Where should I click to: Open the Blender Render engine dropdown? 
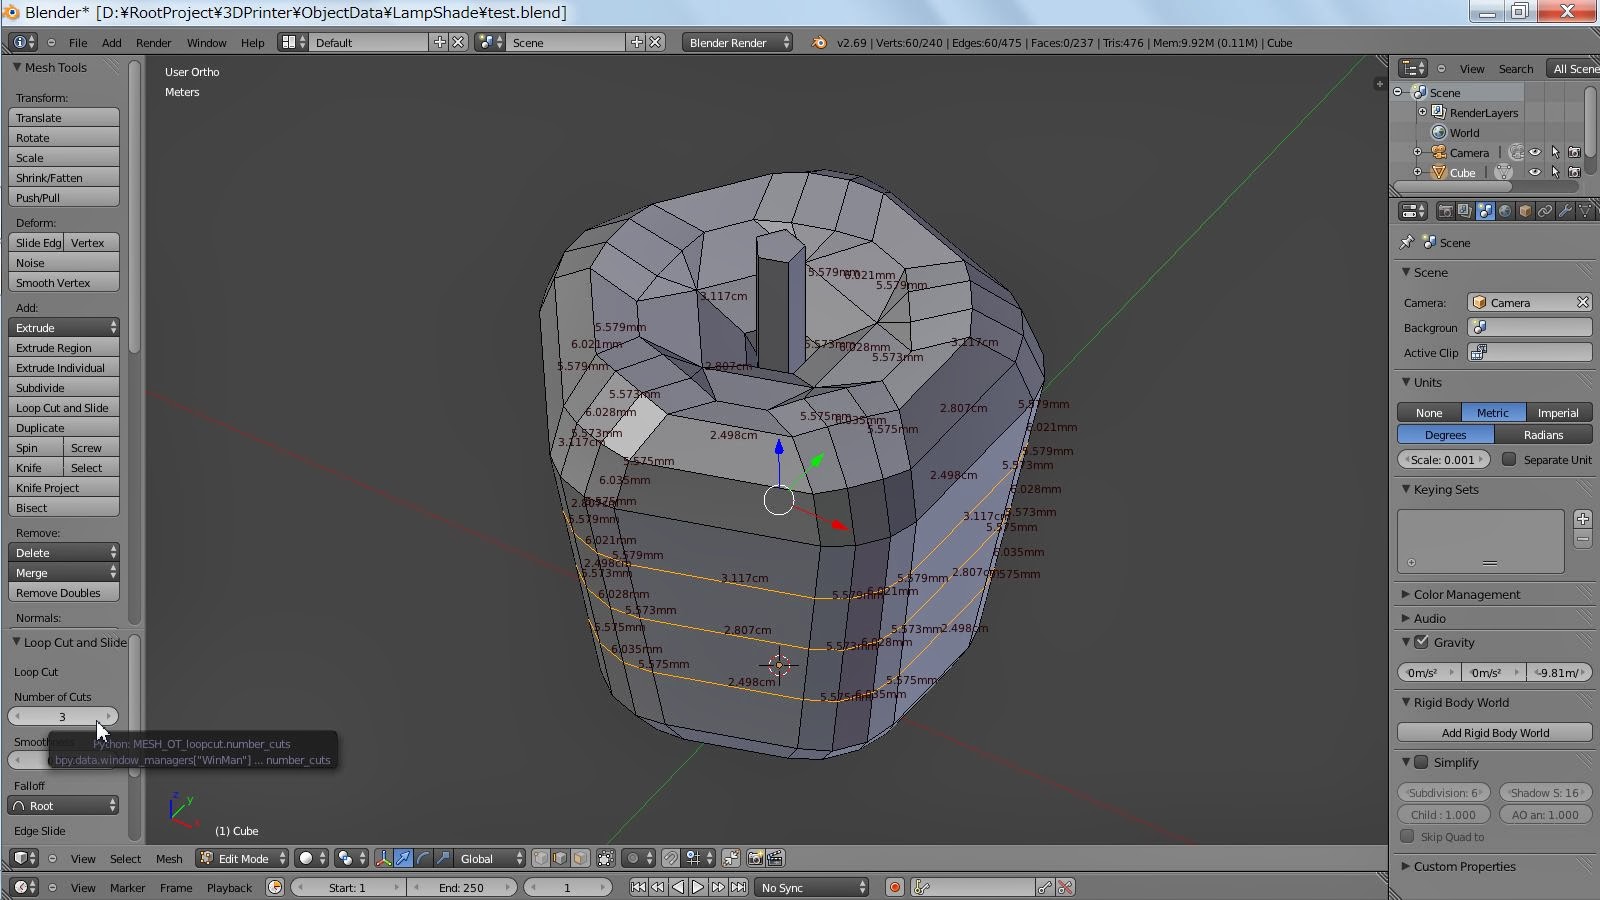point(737,43)
